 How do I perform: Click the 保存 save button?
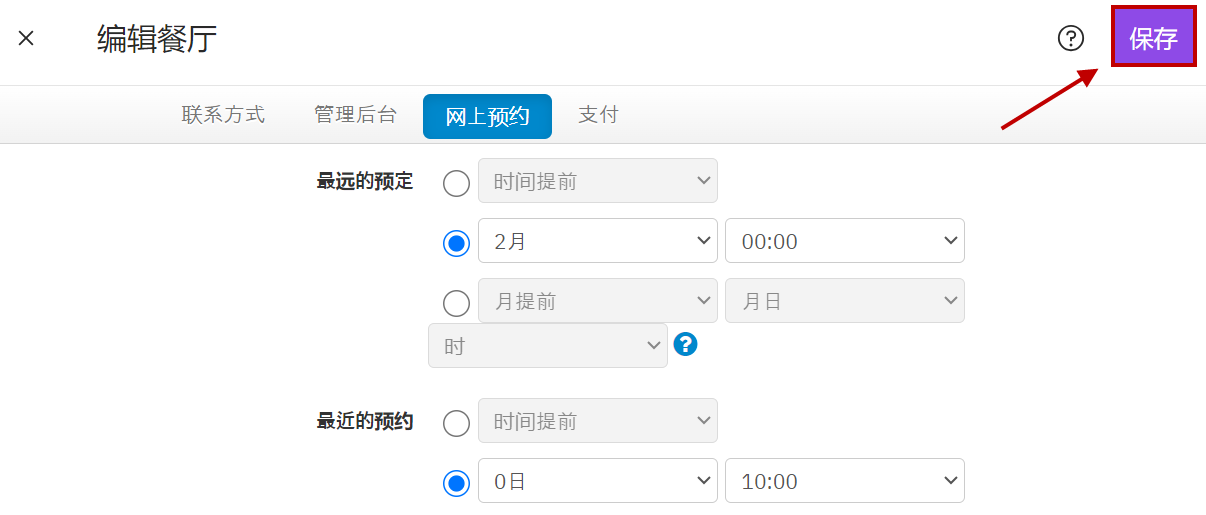pyautogui.click(x=1153, y=38)
